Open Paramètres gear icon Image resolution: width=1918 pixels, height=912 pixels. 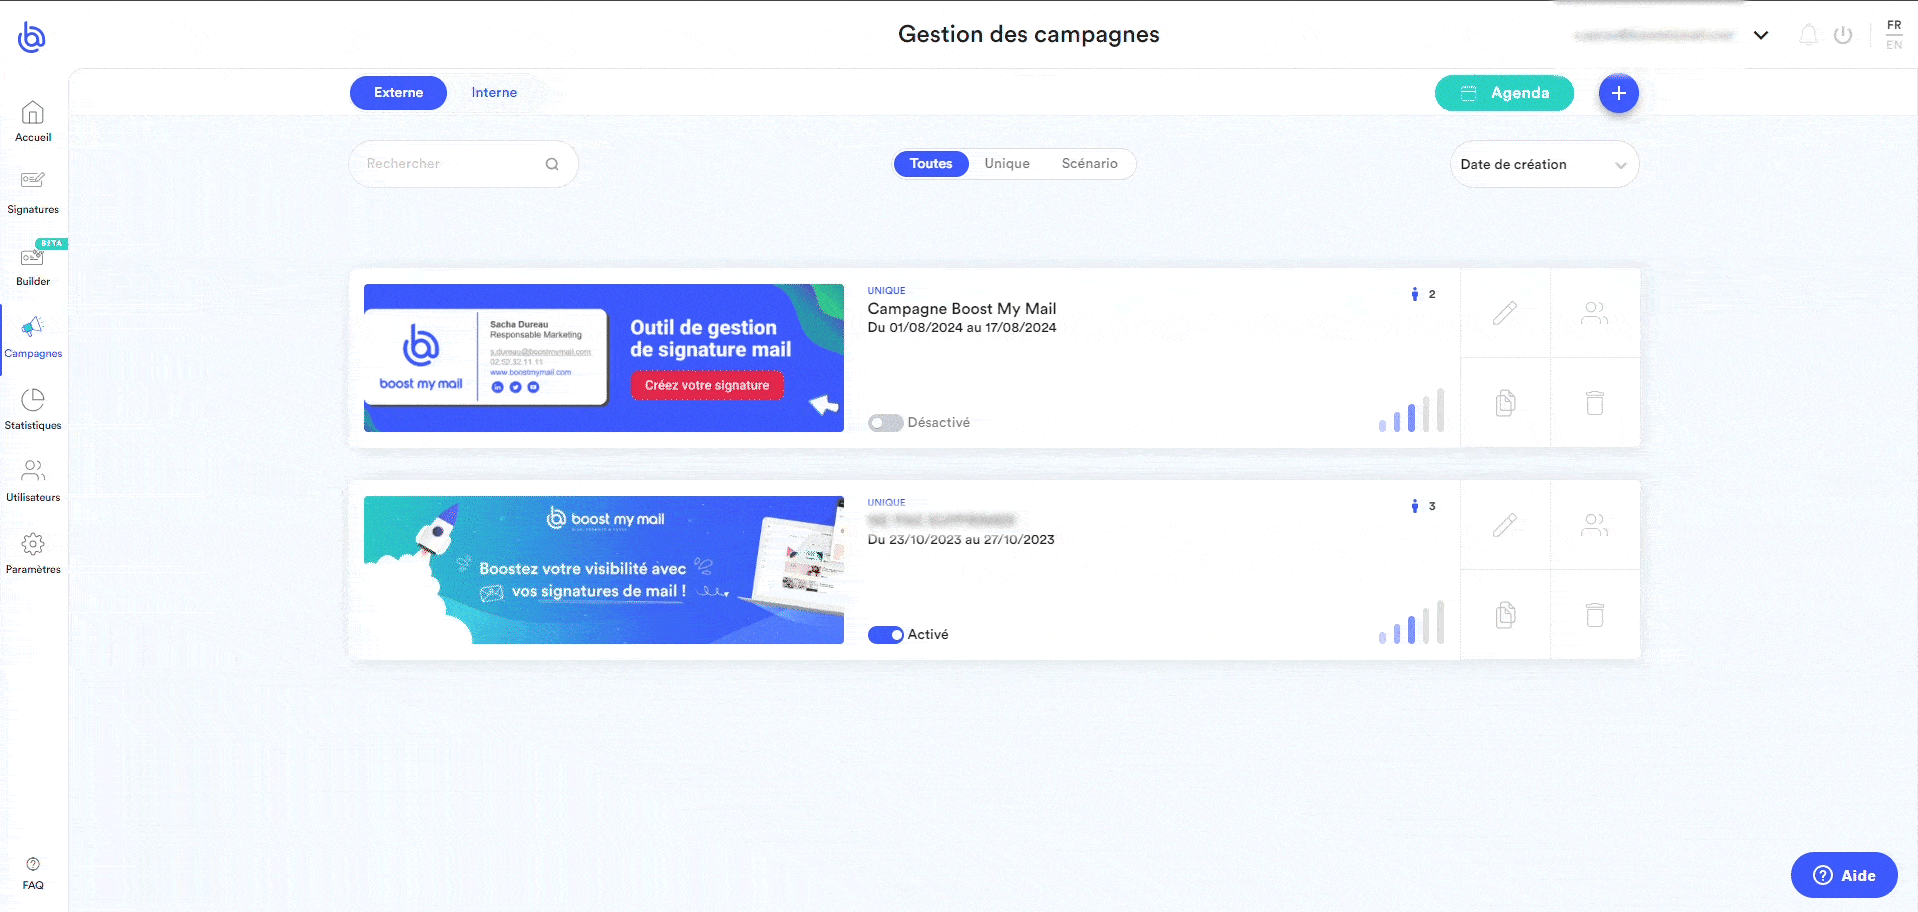(x=33, y=544)
